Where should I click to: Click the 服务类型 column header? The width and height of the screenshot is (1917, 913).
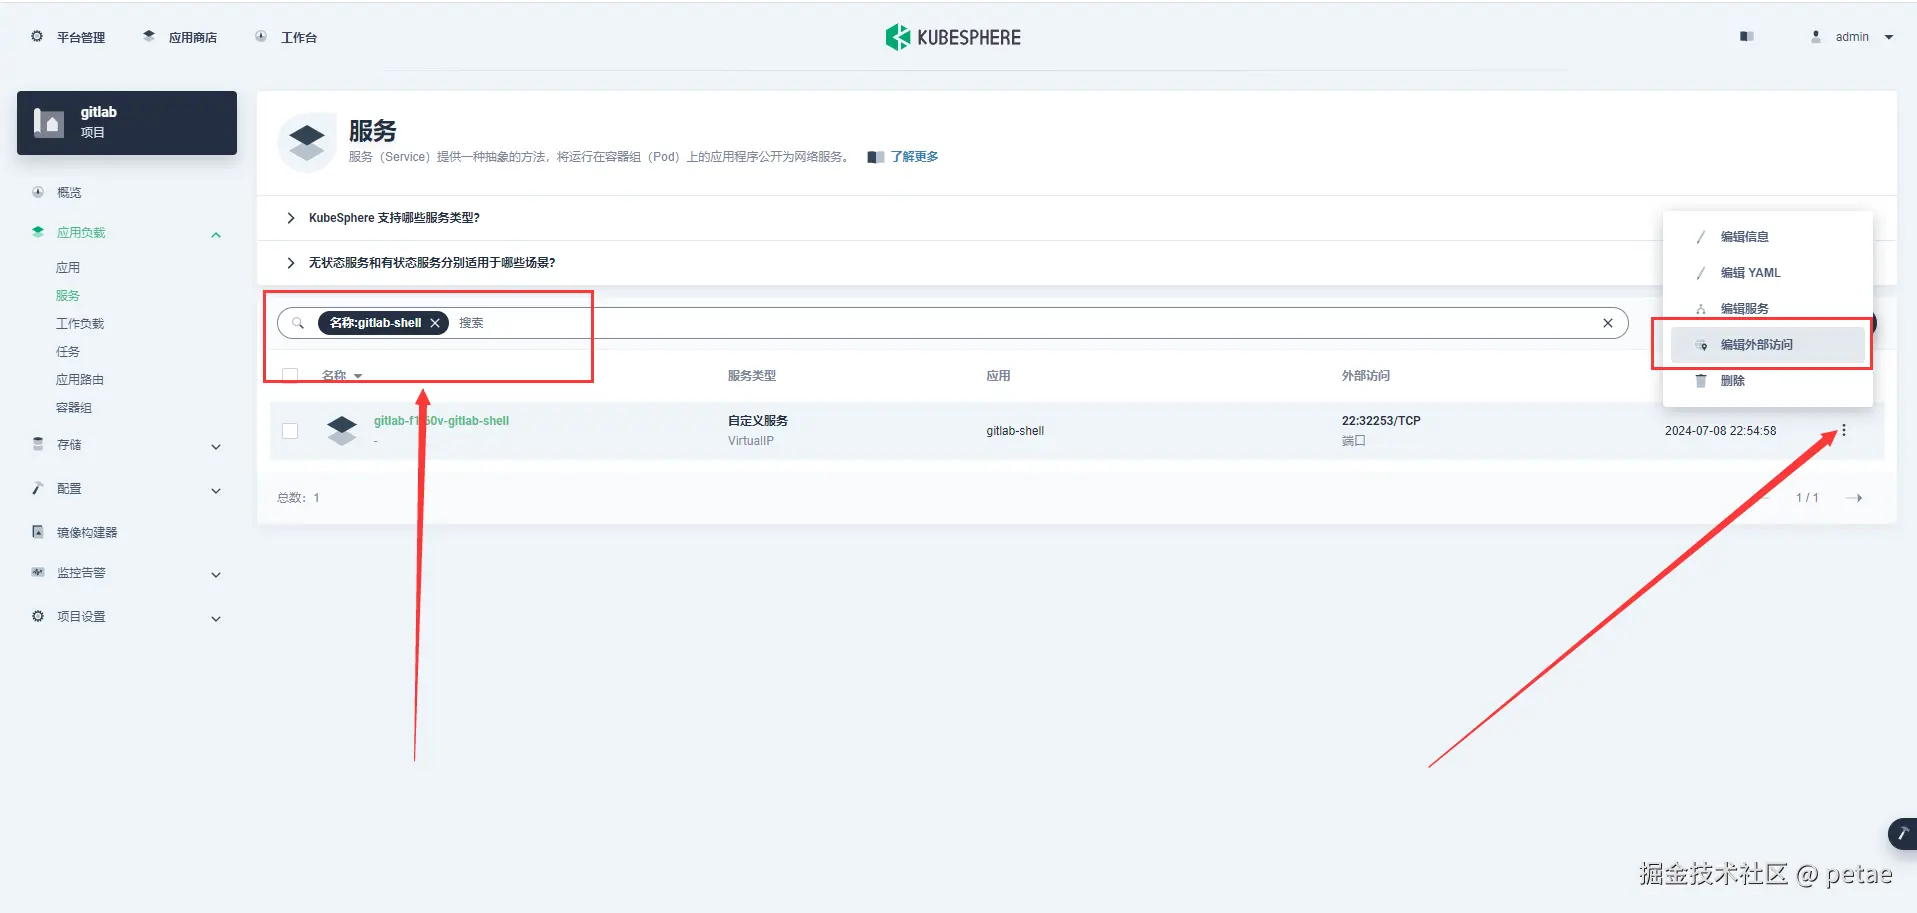[x=752, y=376]
